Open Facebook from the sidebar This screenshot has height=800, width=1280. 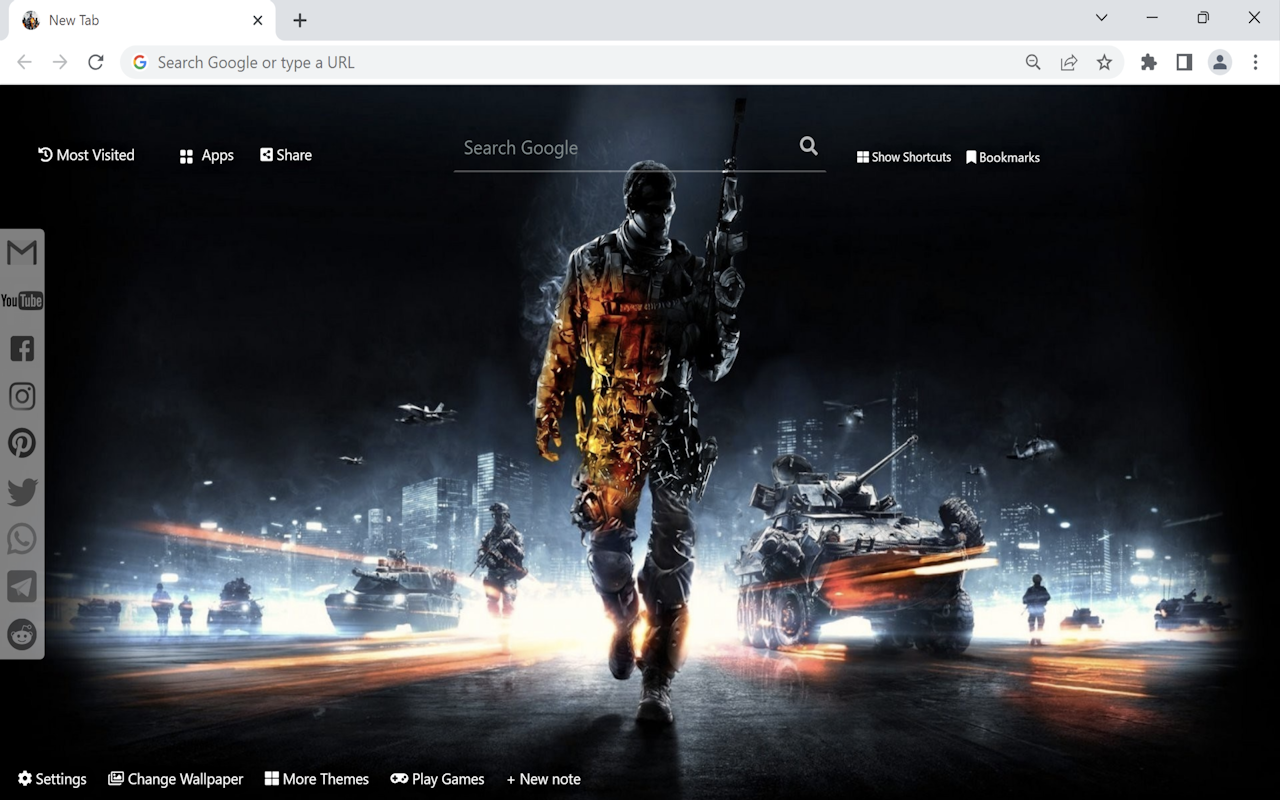tap(22, 348)
